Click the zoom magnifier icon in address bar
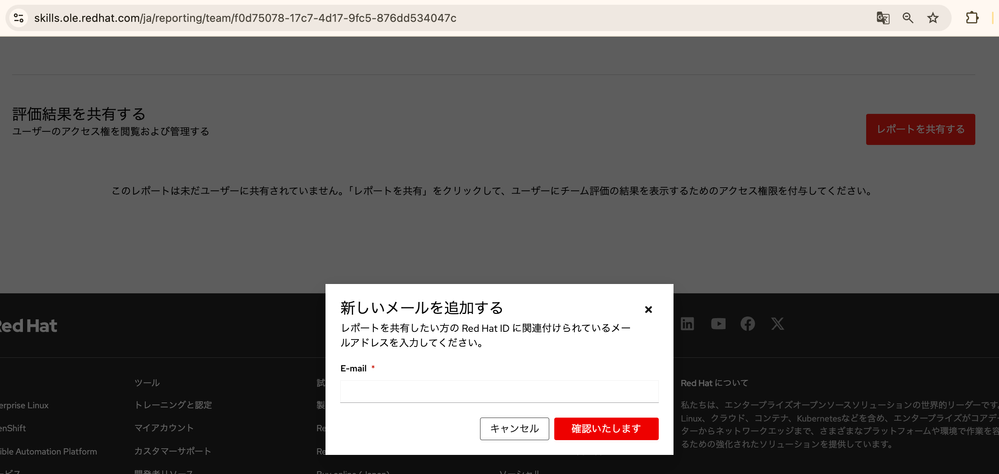This screenshot has height=474, width=999. pyautogui.click(x=908, y=18)
